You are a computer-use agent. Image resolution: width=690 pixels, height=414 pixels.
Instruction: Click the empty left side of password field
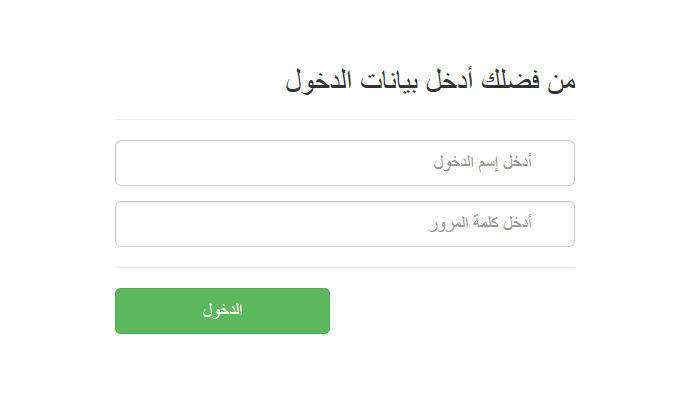click(220, 224)
